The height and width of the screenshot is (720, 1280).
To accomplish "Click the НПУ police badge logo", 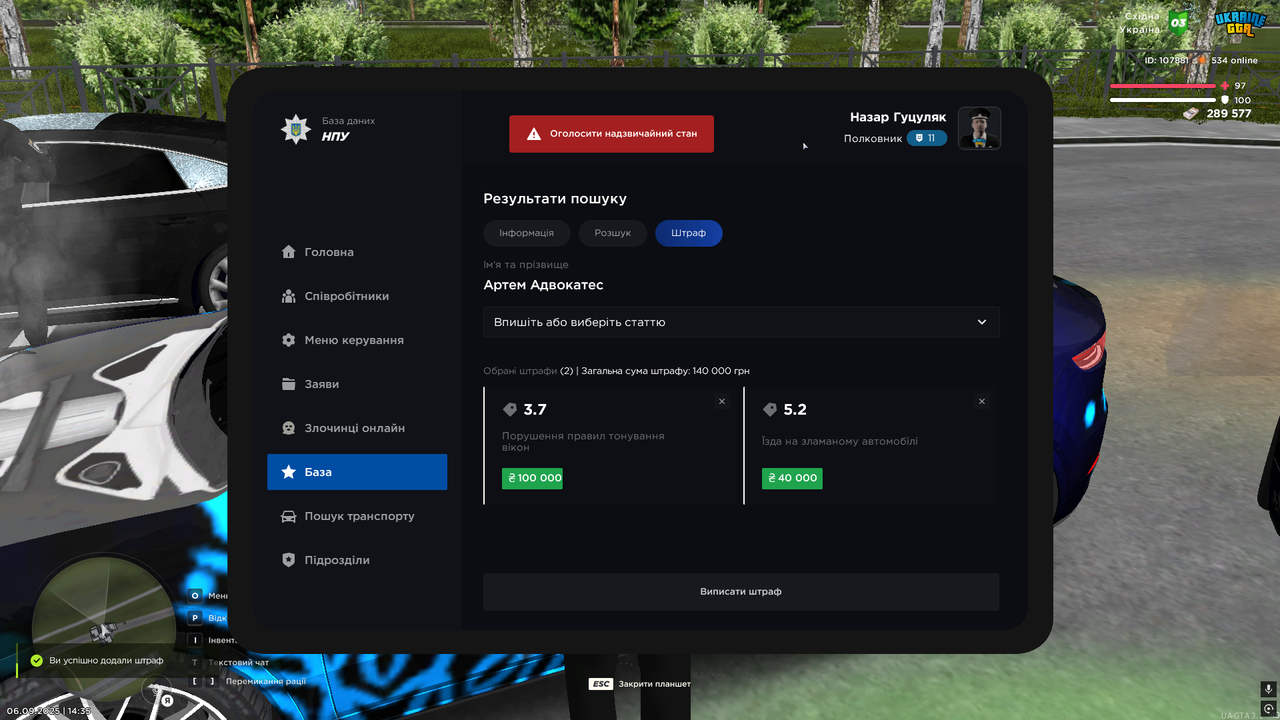I will click(295, 129).
